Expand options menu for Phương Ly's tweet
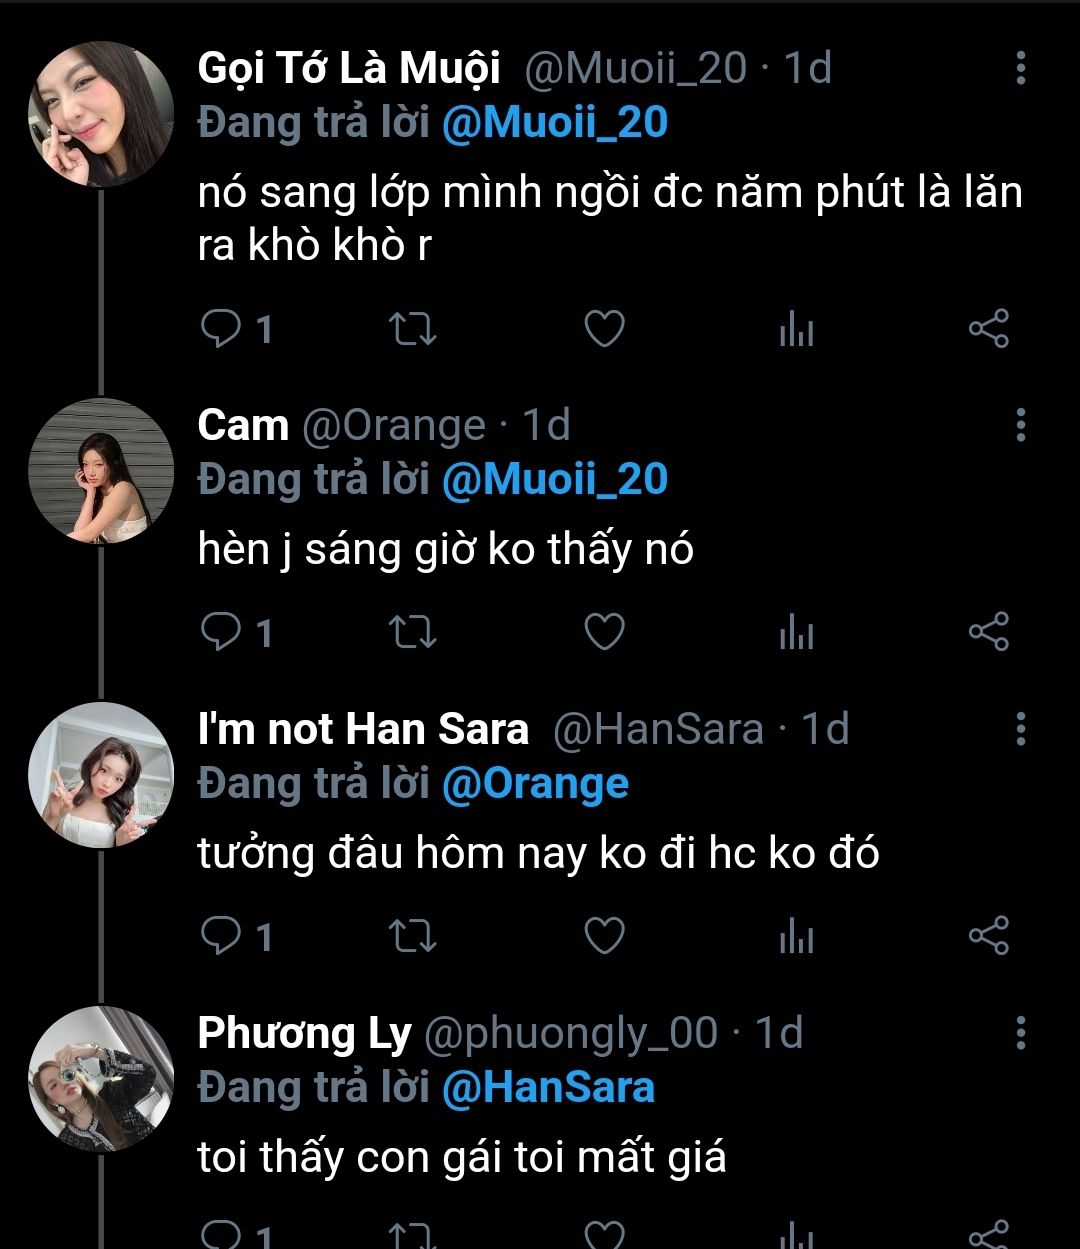1080x1249 pixels. (1020, 1032)
